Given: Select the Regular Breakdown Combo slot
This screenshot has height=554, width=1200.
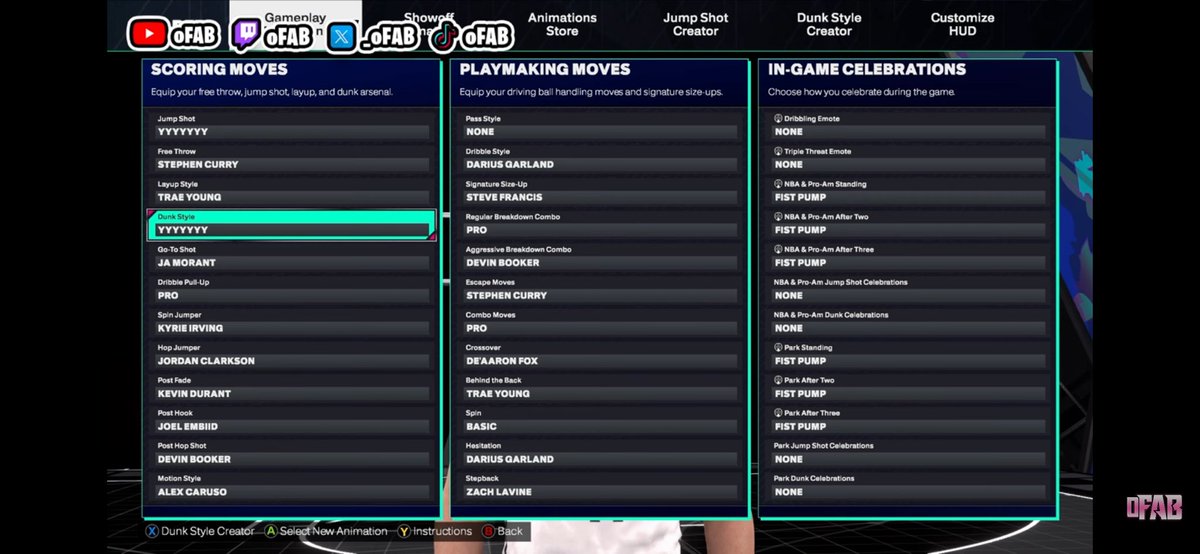Looking at the screenshot, I should pos(600,224).
